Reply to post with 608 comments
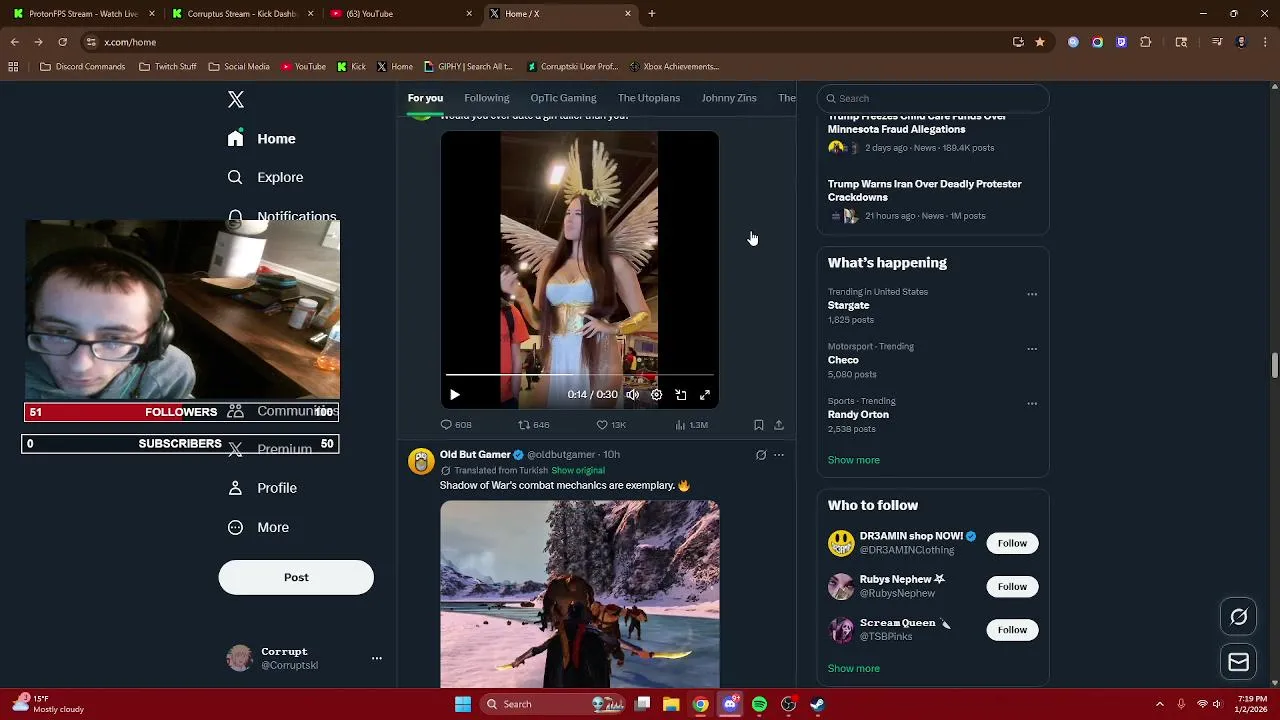This screenshot has height=720, width=1280. 456,425
